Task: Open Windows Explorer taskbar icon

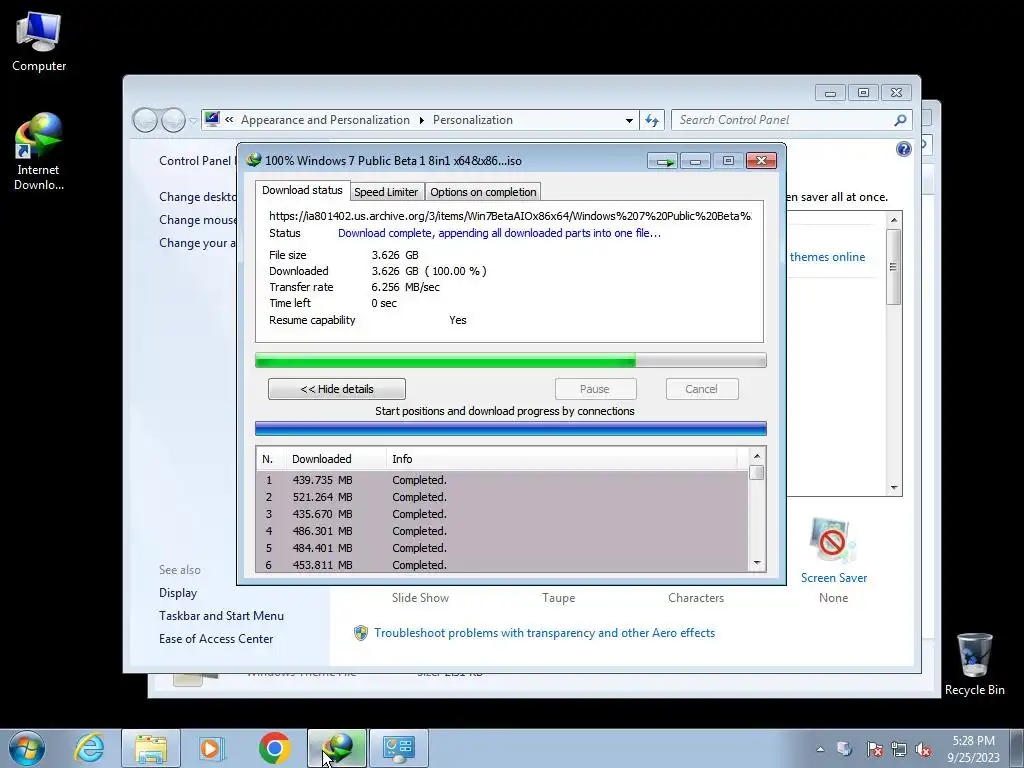Action: 151,748
